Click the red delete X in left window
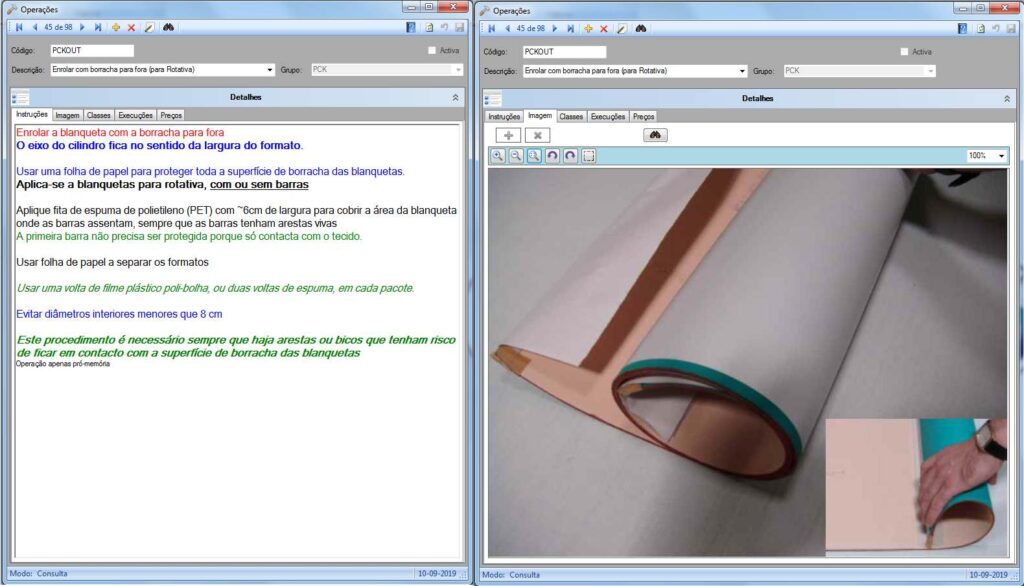Screen dimensions: 1024x586 [x=131, y=27]
